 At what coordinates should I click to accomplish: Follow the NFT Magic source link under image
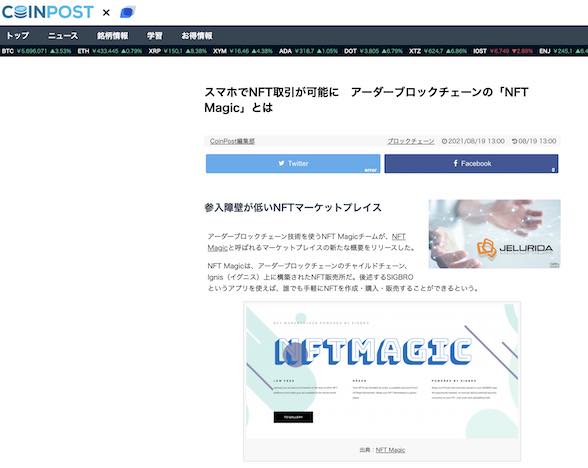(x=390, y=450)
